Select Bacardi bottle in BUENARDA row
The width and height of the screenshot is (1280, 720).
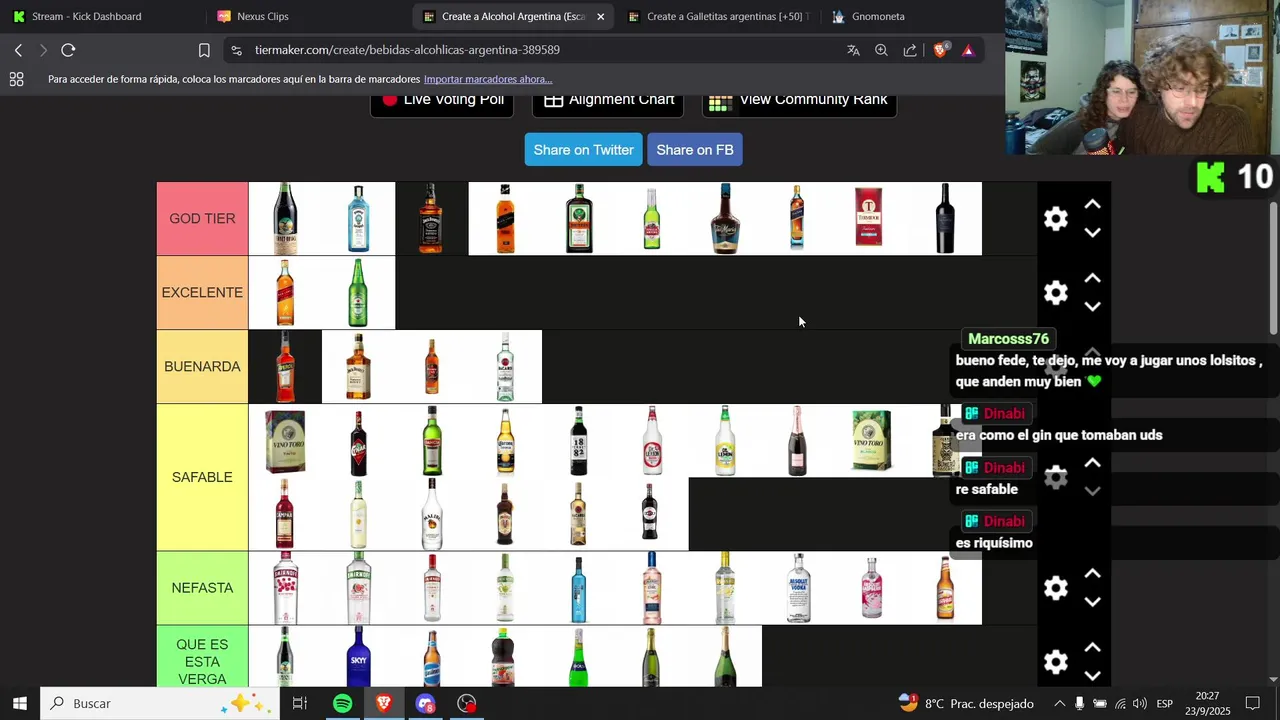tap(505, 366)
